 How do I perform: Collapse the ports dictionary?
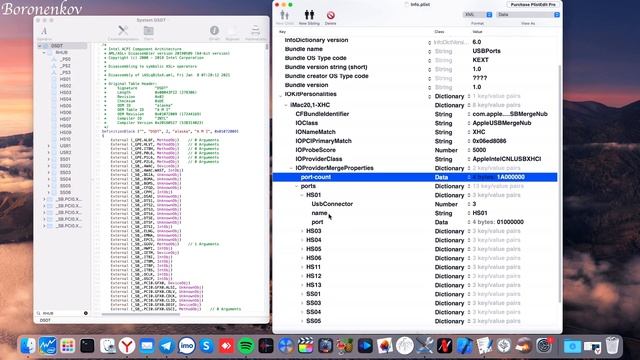tap(297, 186)
